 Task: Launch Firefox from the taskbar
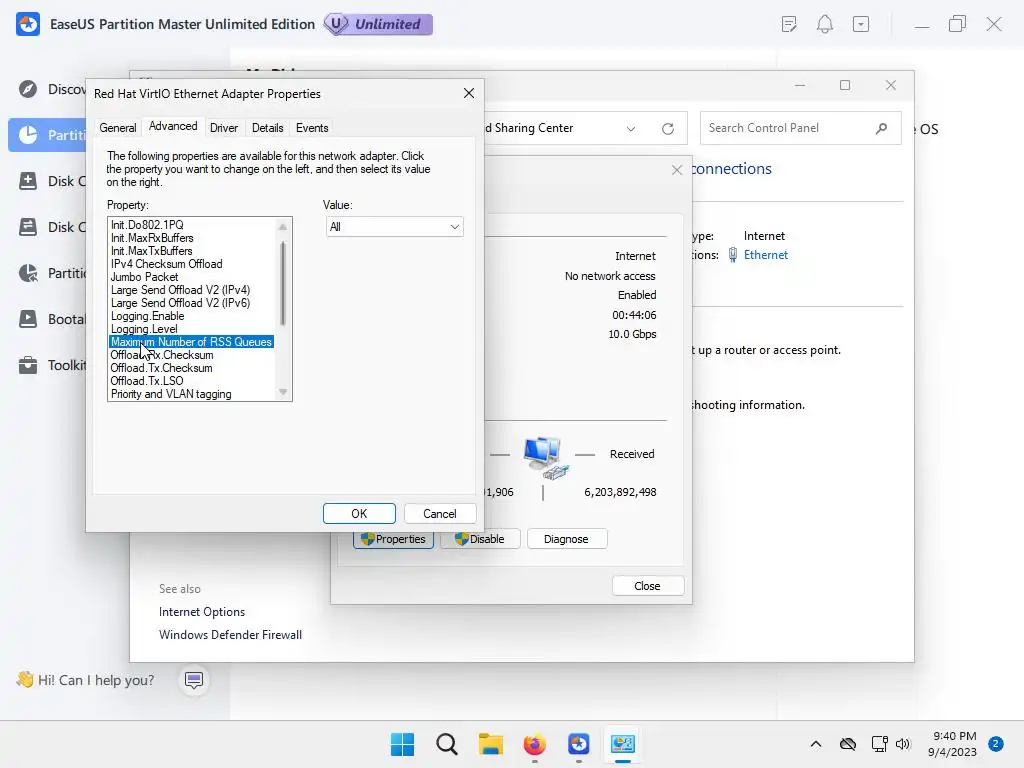click(x=535, y=744)
